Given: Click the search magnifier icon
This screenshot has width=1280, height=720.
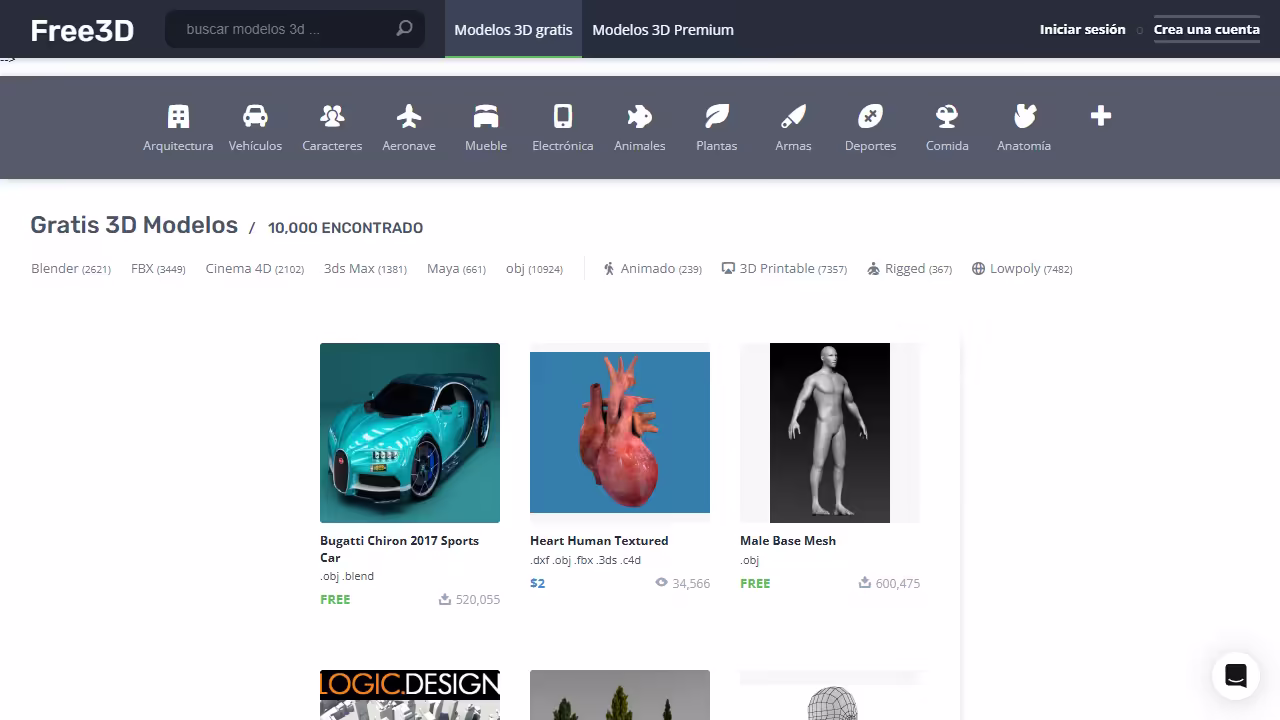Looking at the screenshot, I should tap(404, 29).
